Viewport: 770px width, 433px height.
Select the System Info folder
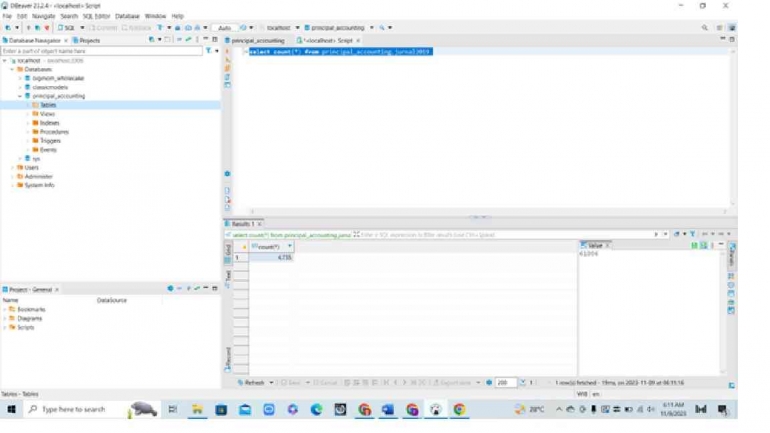[x=39, y=185]
